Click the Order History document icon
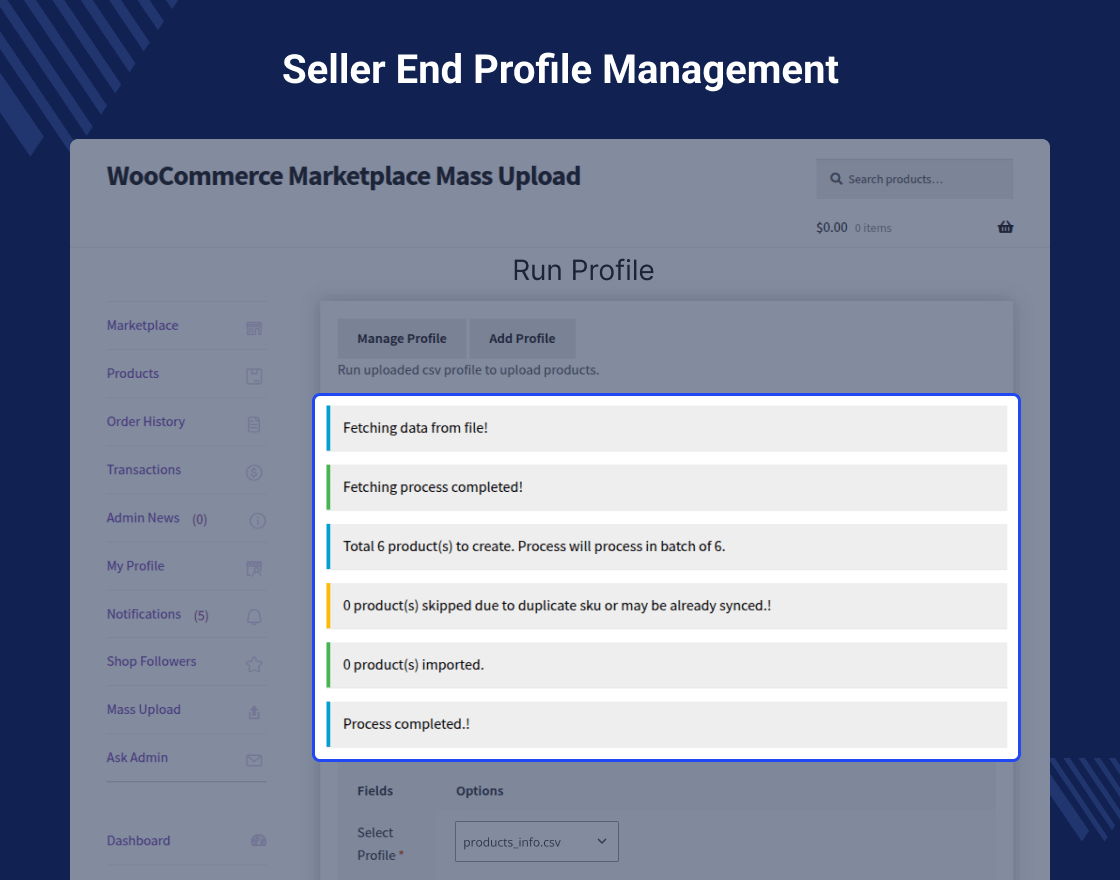The height and width of the screenshot is (880, 1120). pyautogui.click(x=254, y=424)
